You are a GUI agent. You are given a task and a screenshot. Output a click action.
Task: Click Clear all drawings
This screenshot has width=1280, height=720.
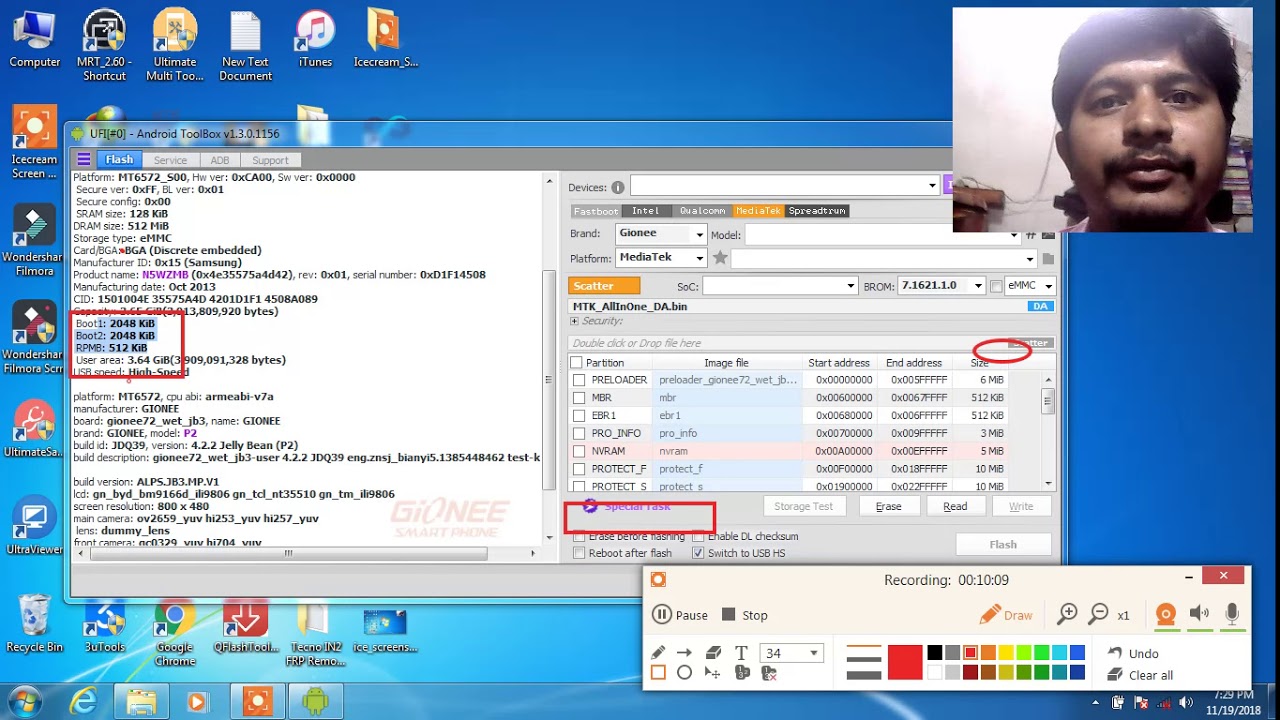pos(1140,675)
